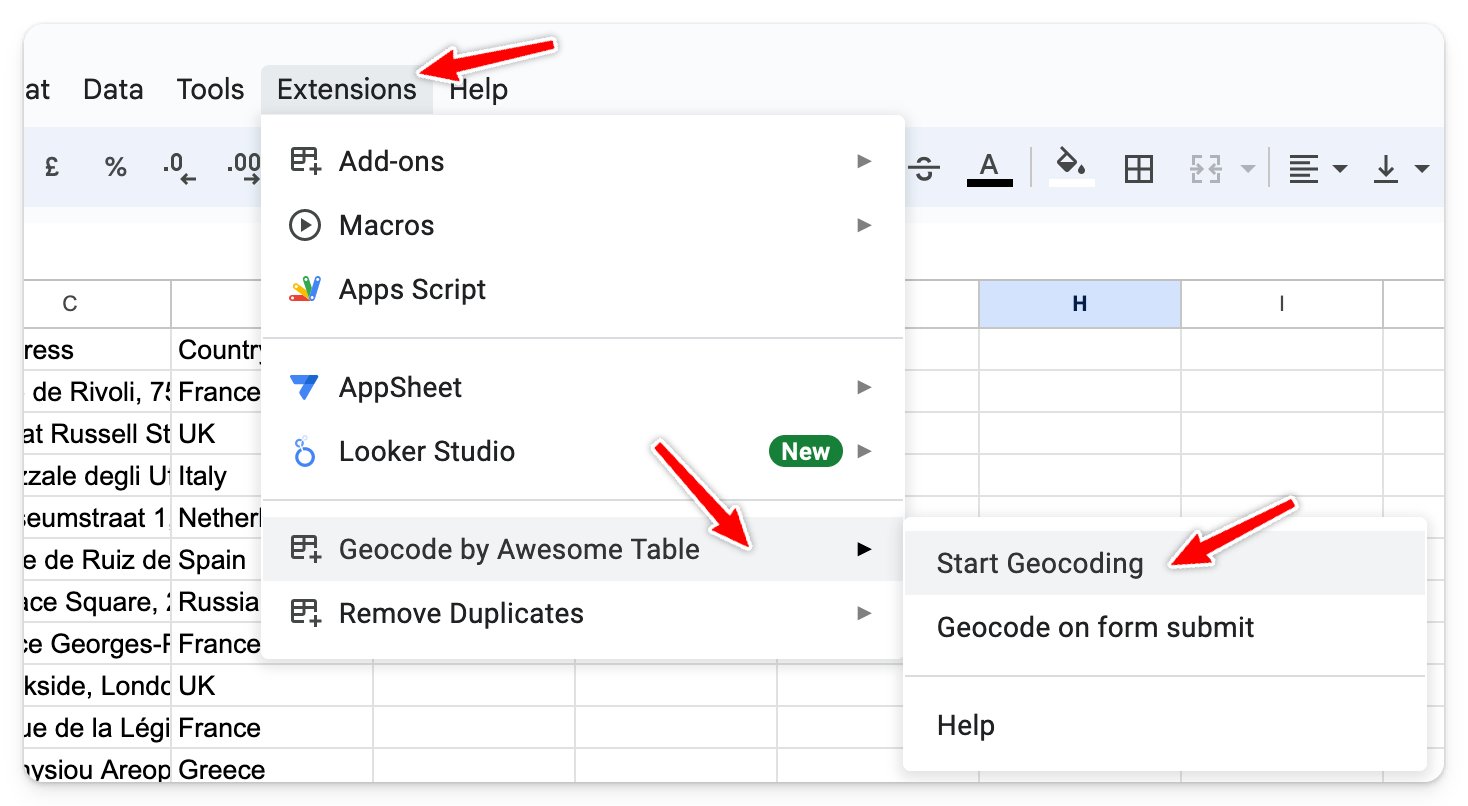Click the percent format icon
Screen dimensions: 1468x806
click(116, 168)
